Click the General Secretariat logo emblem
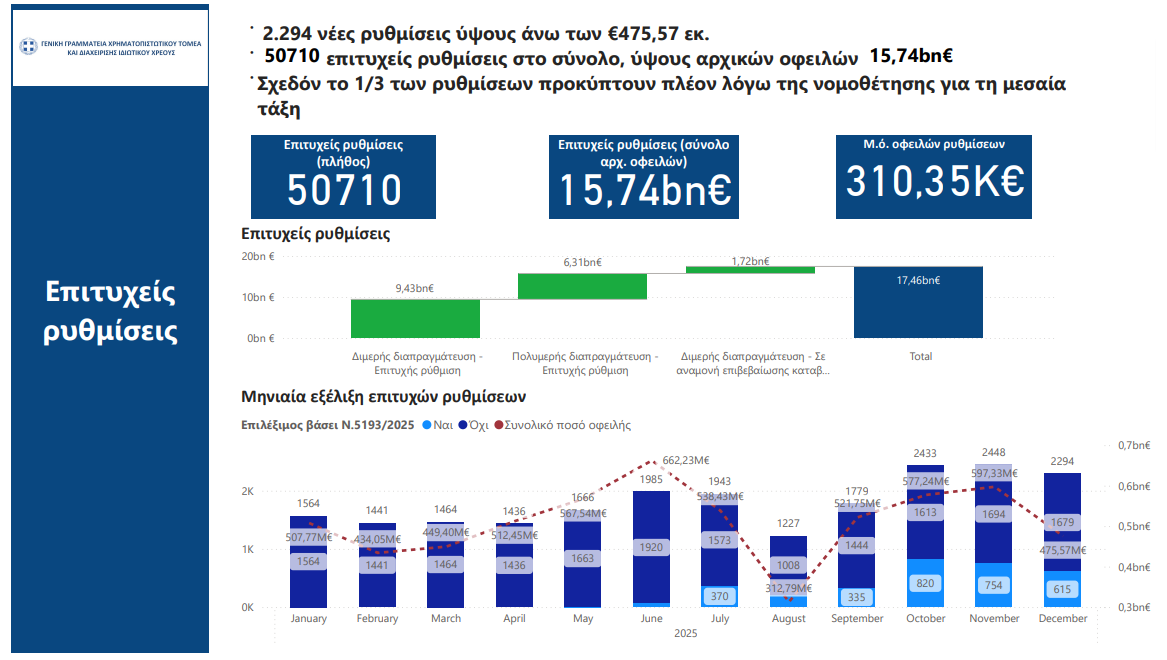Screen dimensions: 1167x660 point(28,46)
